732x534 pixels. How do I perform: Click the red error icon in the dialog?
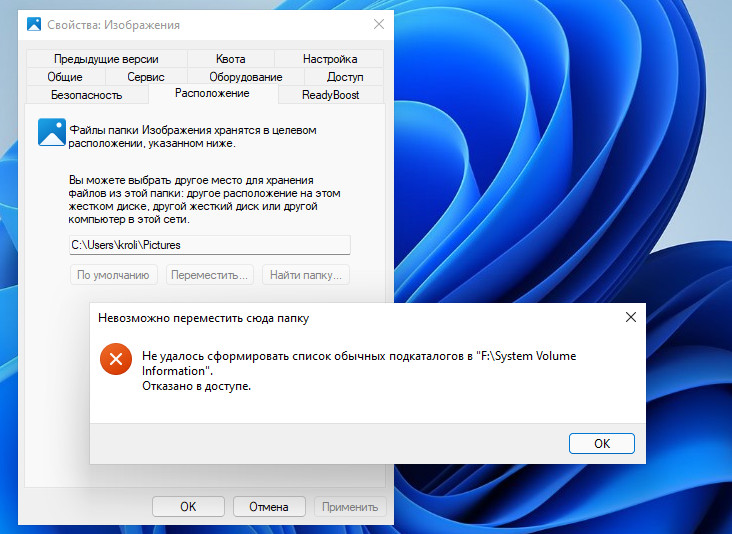click(116, 359)
